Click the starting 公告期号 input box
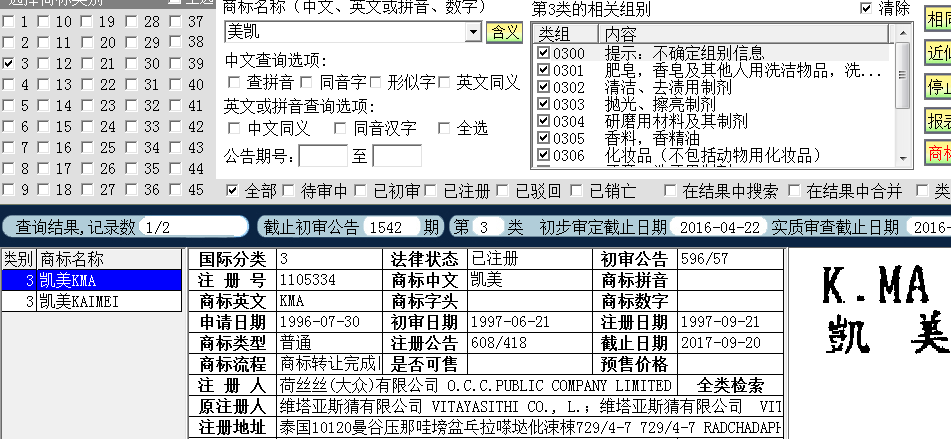The width and height of the screenshot is (951, 439). (x=322, y=156)
